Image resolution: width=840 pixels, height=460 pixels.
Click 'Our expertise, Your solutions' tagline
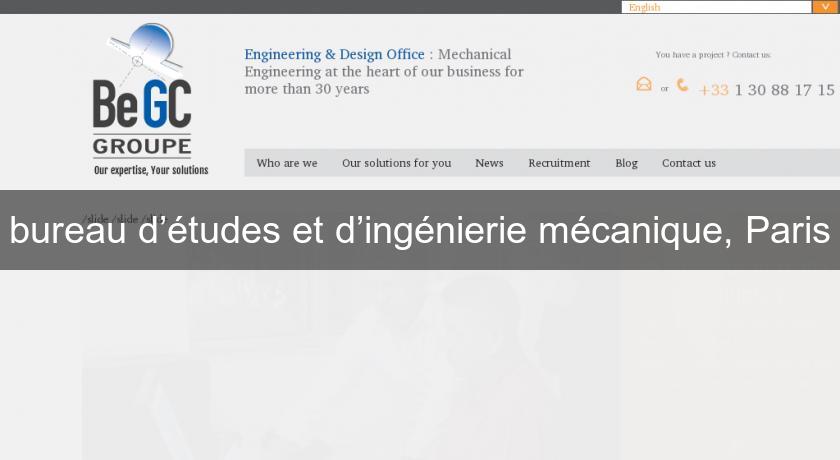pyautogui.click(x=151, y=170)
